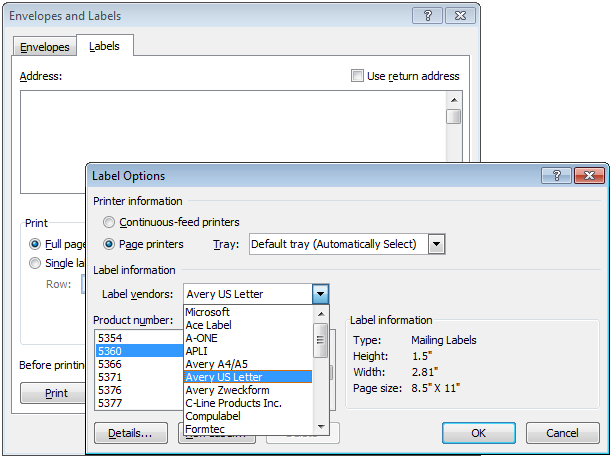Click Help in the Envelopes and Labels title bar
This screenshot has height=459, width=612.
[x=427, y=16]
